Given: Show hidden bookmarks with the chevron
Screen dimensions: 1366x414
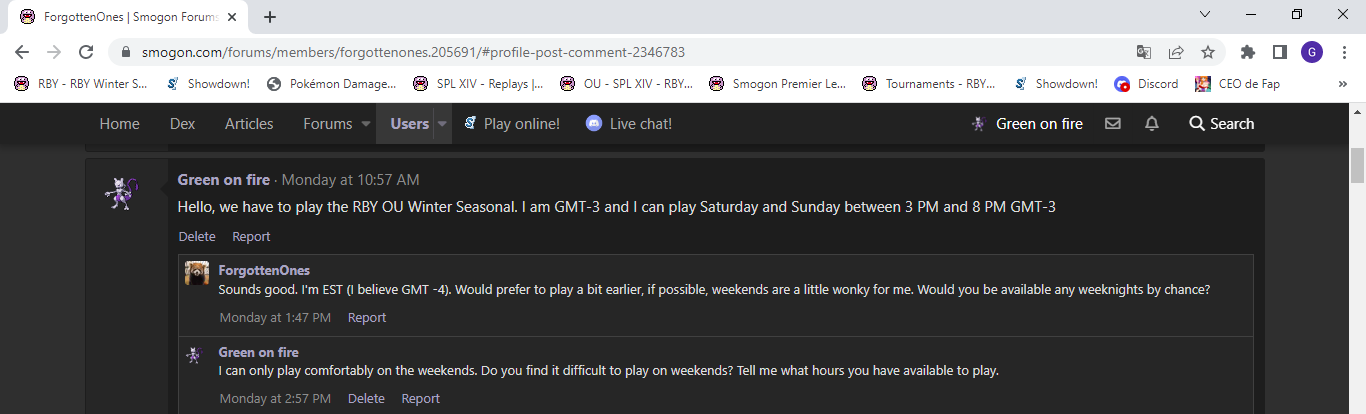Looking at the screenshot, I should tap(1343, 84).
